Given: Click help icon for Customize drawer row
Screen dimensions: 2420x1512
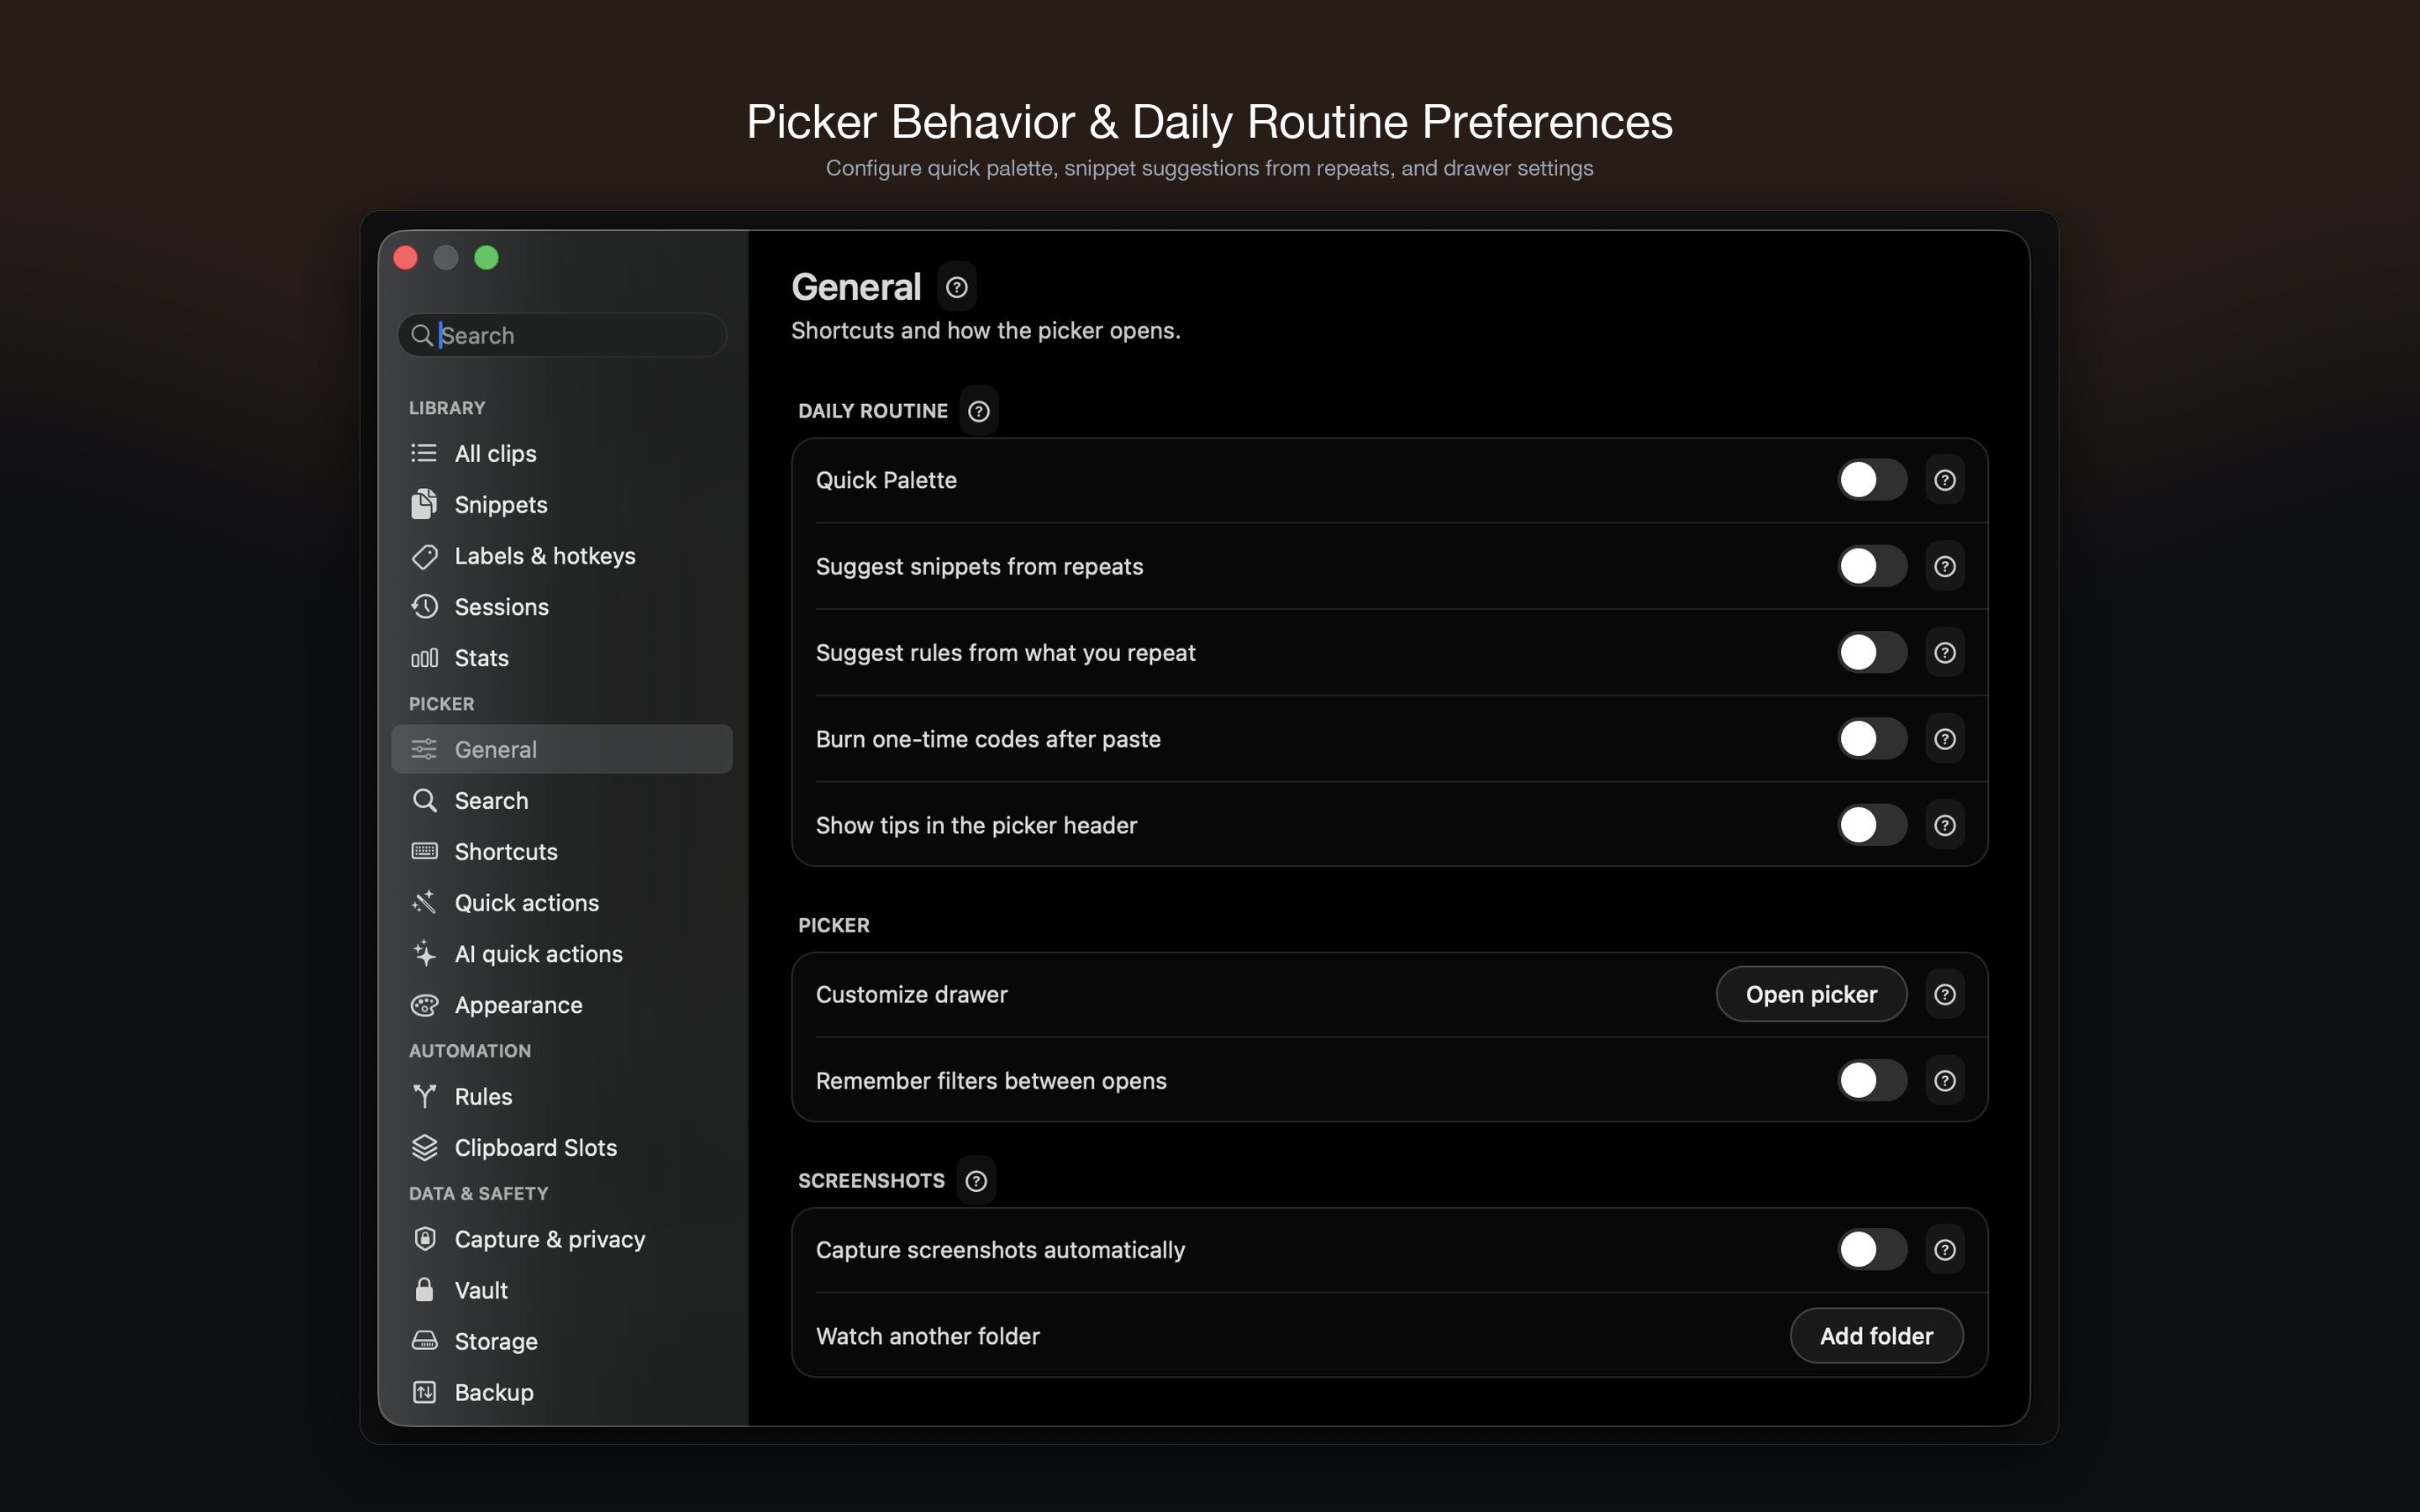Looking at the screenshot, I should coord(1944,994).
